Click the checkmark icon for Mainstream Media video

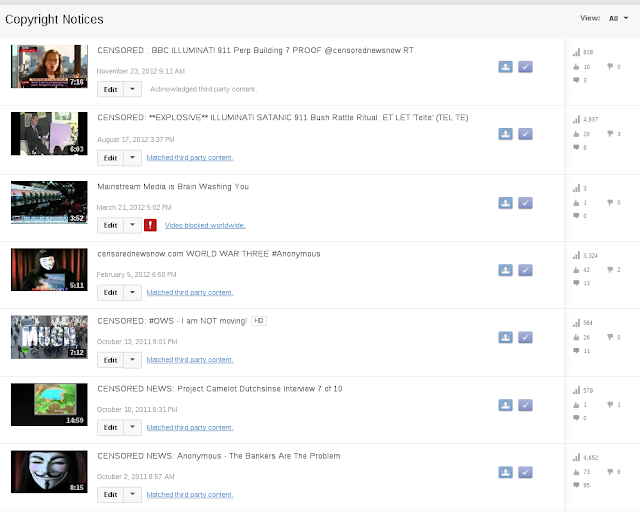(525, 203)
